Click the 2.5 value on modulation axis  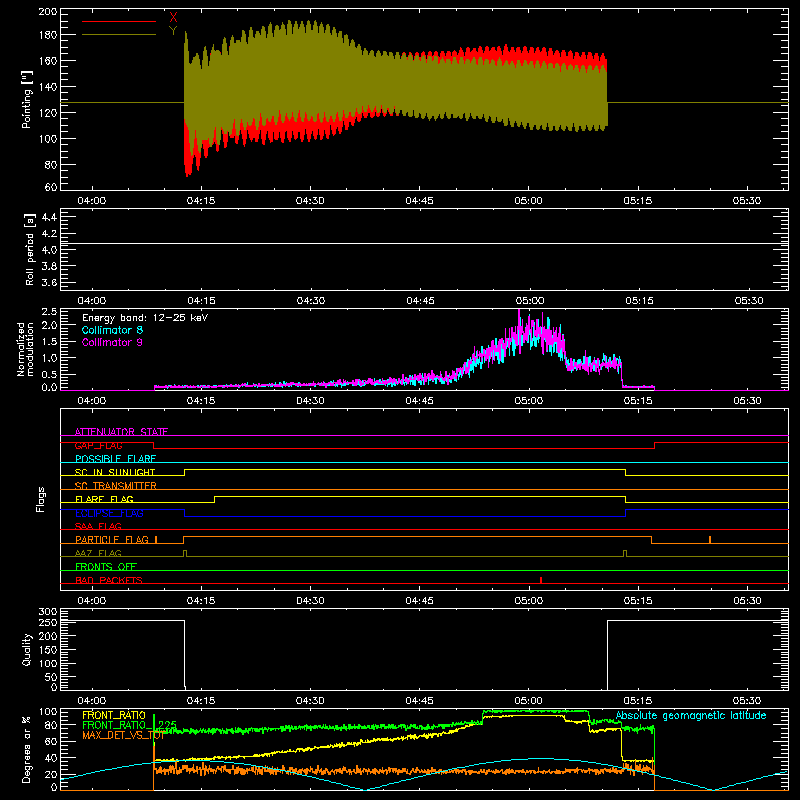pyautogui.click(x=49, y=311)
